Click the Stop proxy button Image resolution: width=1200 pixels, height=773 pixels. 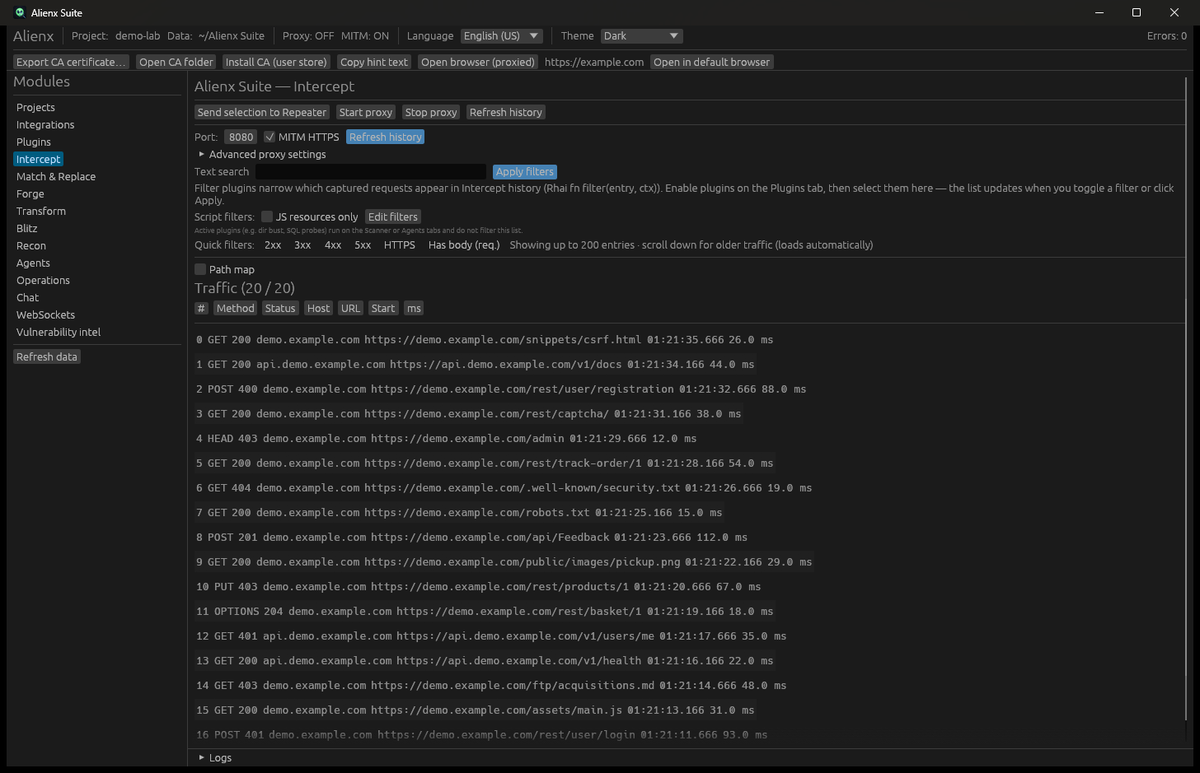[431, 112]
